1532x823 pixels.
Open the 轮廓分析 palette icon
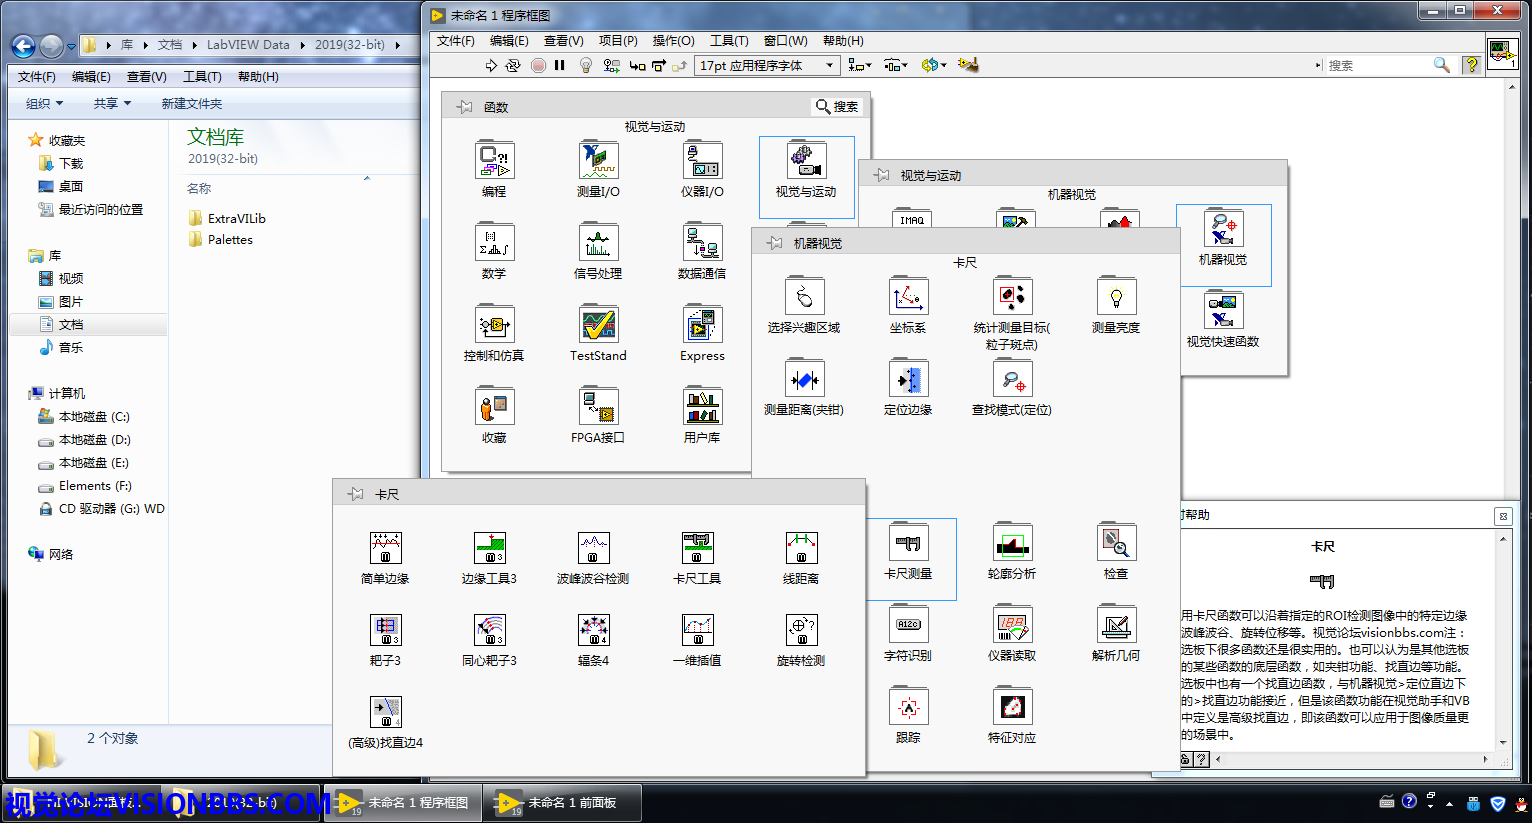pos(1012,544)
